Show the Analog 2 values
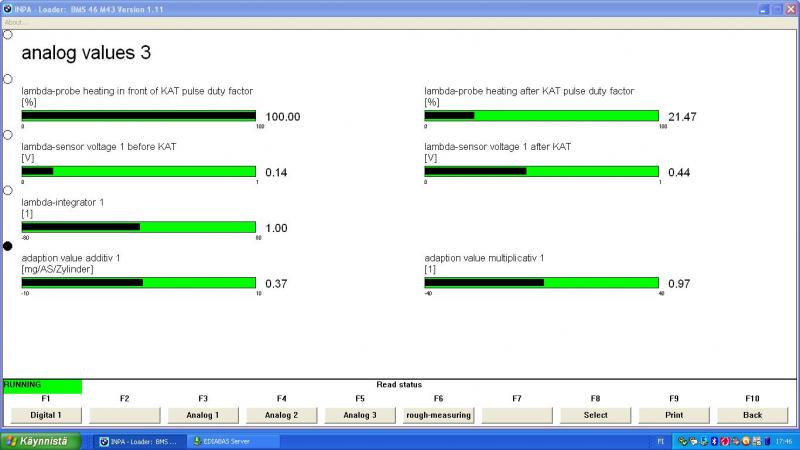This screenshot has height=450, width=800. coord(281,415)
